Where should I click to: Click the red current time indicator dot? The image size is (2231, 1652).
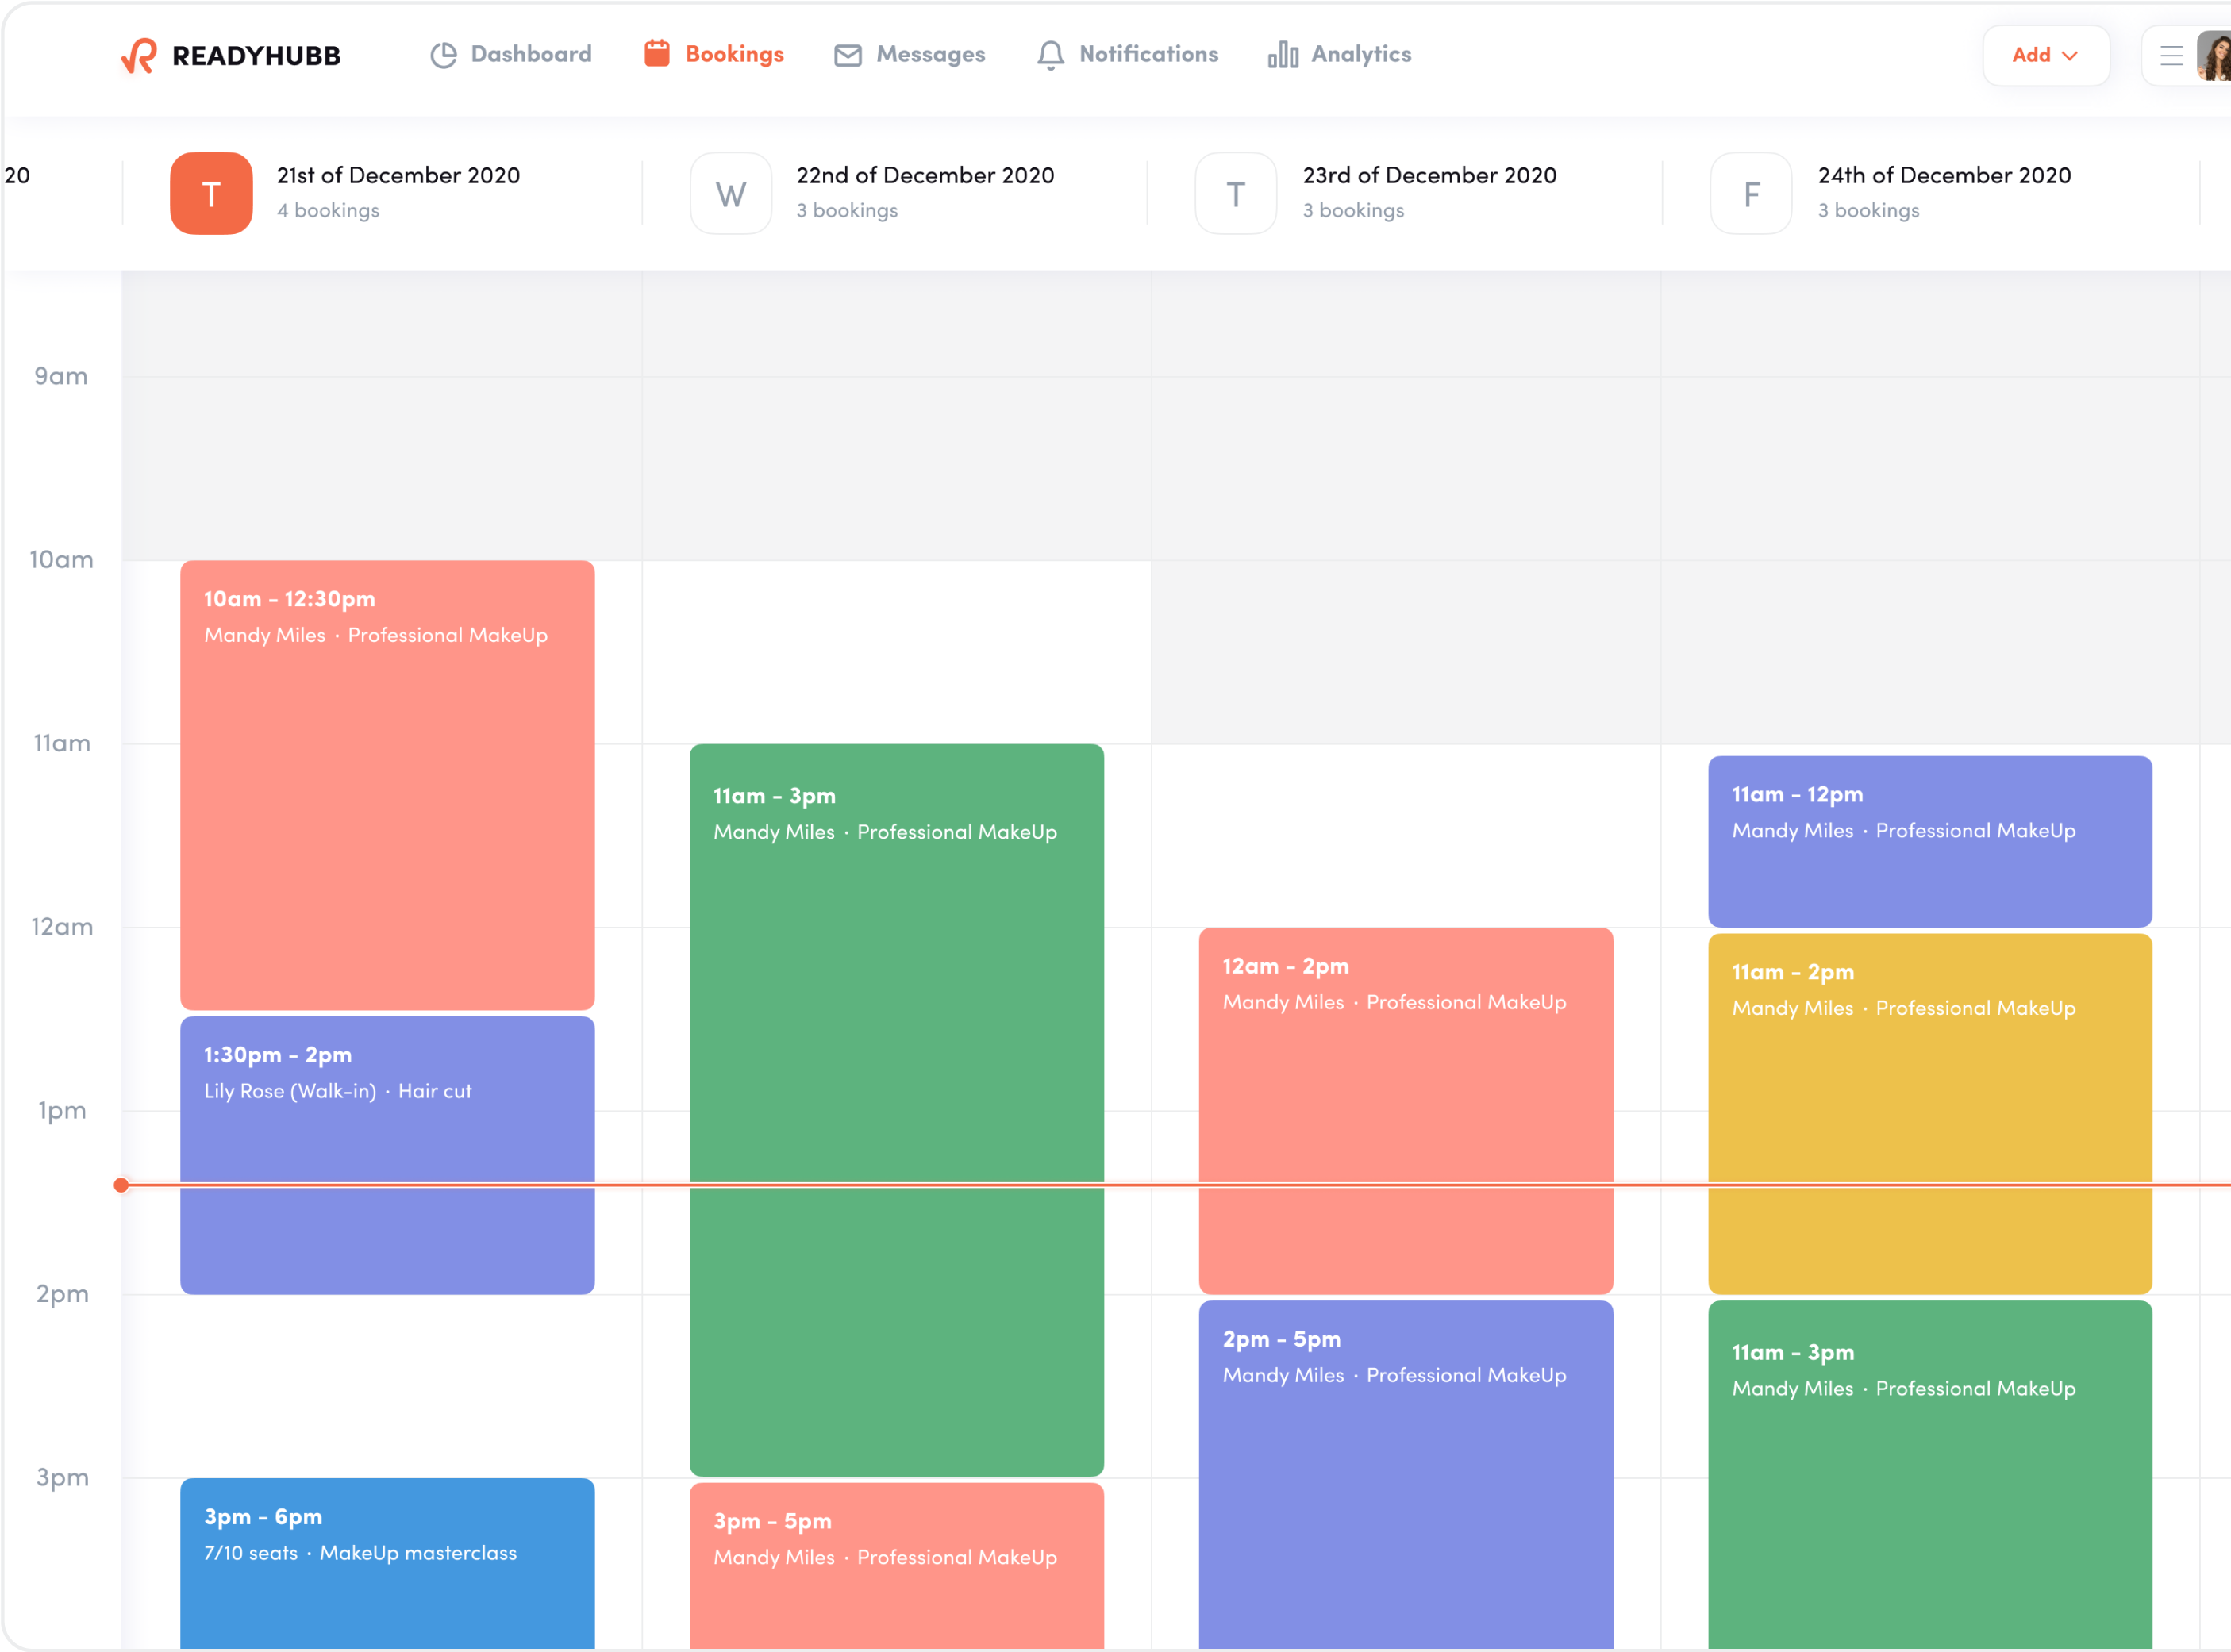(x=122, y=1184)
